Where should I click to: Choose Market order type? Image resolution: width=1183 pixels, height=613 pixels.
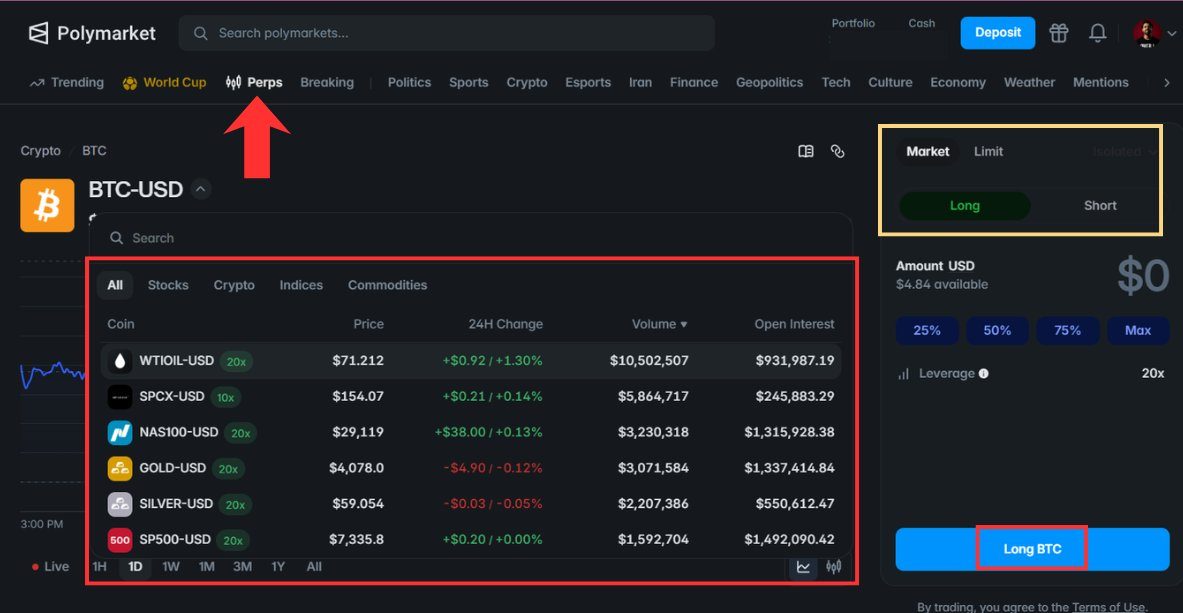[x=927, y=152]
